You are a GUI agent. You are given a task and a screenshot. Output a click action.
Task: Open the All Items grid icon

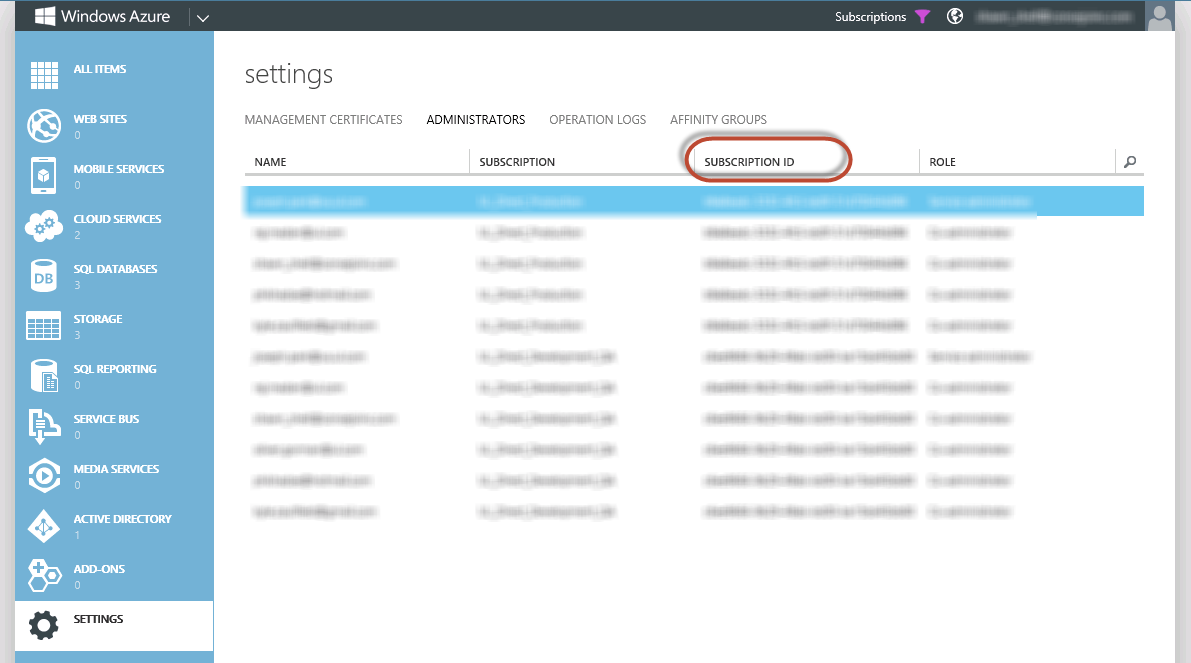(x=44, y=75)
